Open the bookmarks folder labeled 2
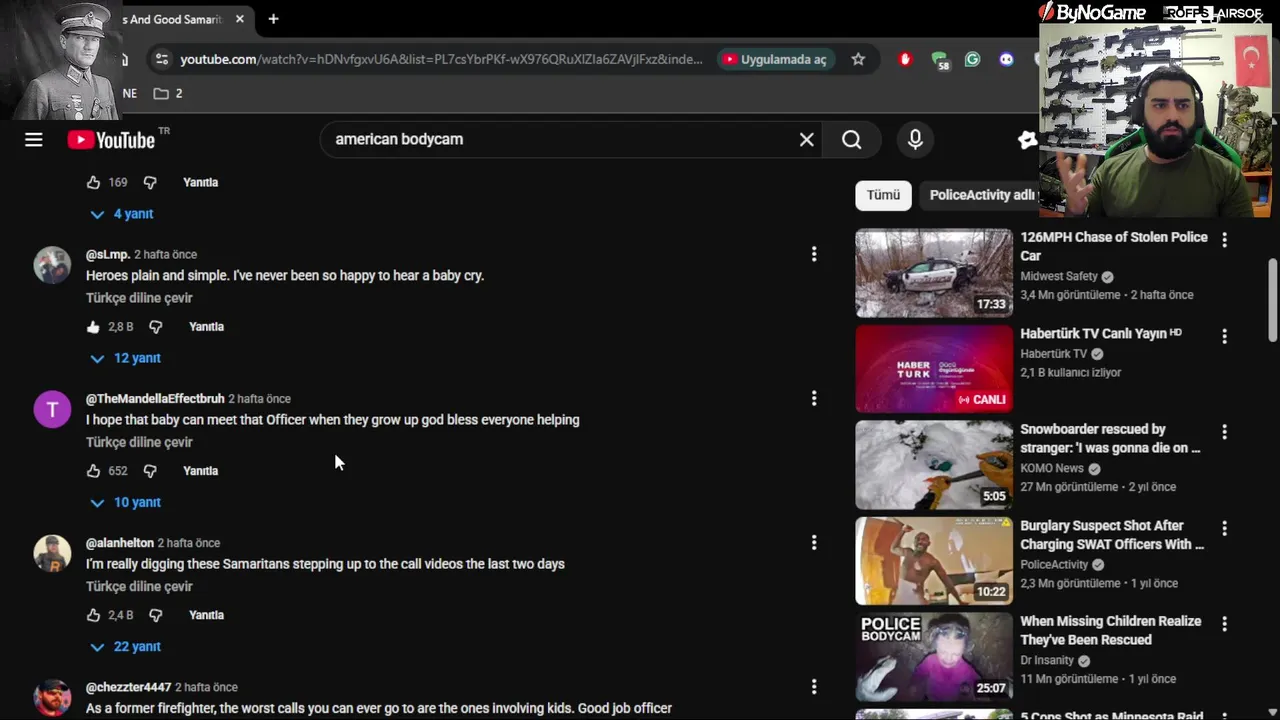Viewport: 1280px width, 720px height. (168, 94)
